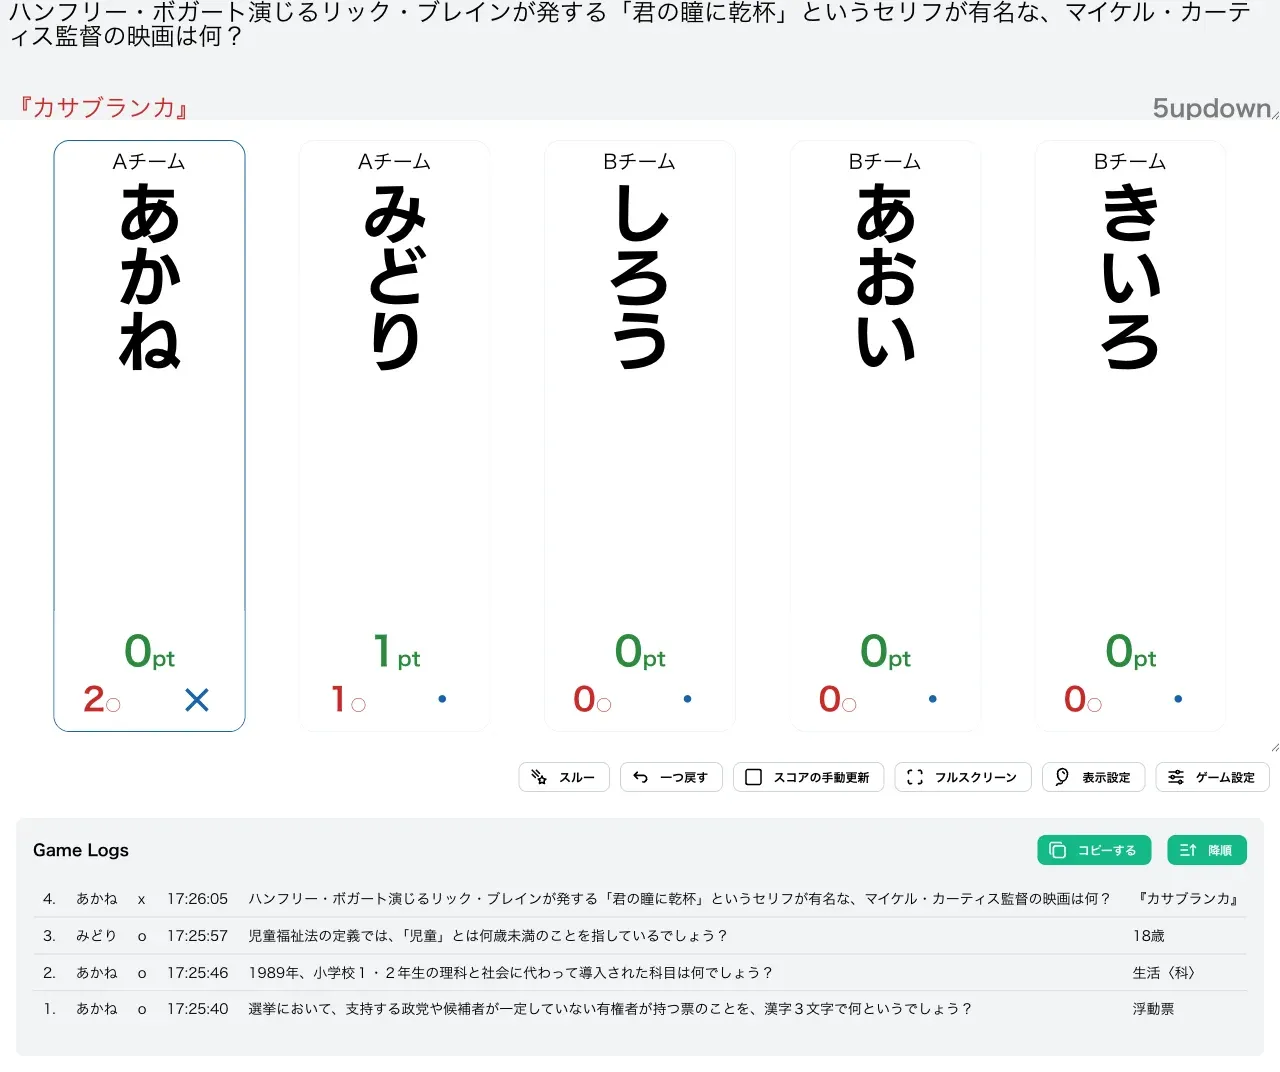This screenshot has width=1280, height=1072.
Task: Click あおい's blue wrong dot
Action: coord(933,699)
